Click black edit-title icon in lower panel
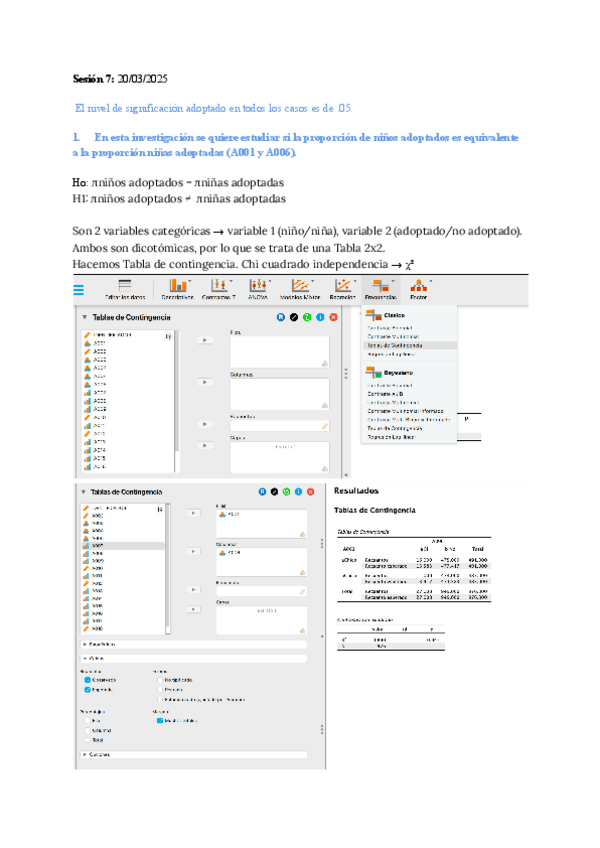Image resolution: width=600 pixels, height=848 pixels. pyautogui.click(x=274, y=492)
